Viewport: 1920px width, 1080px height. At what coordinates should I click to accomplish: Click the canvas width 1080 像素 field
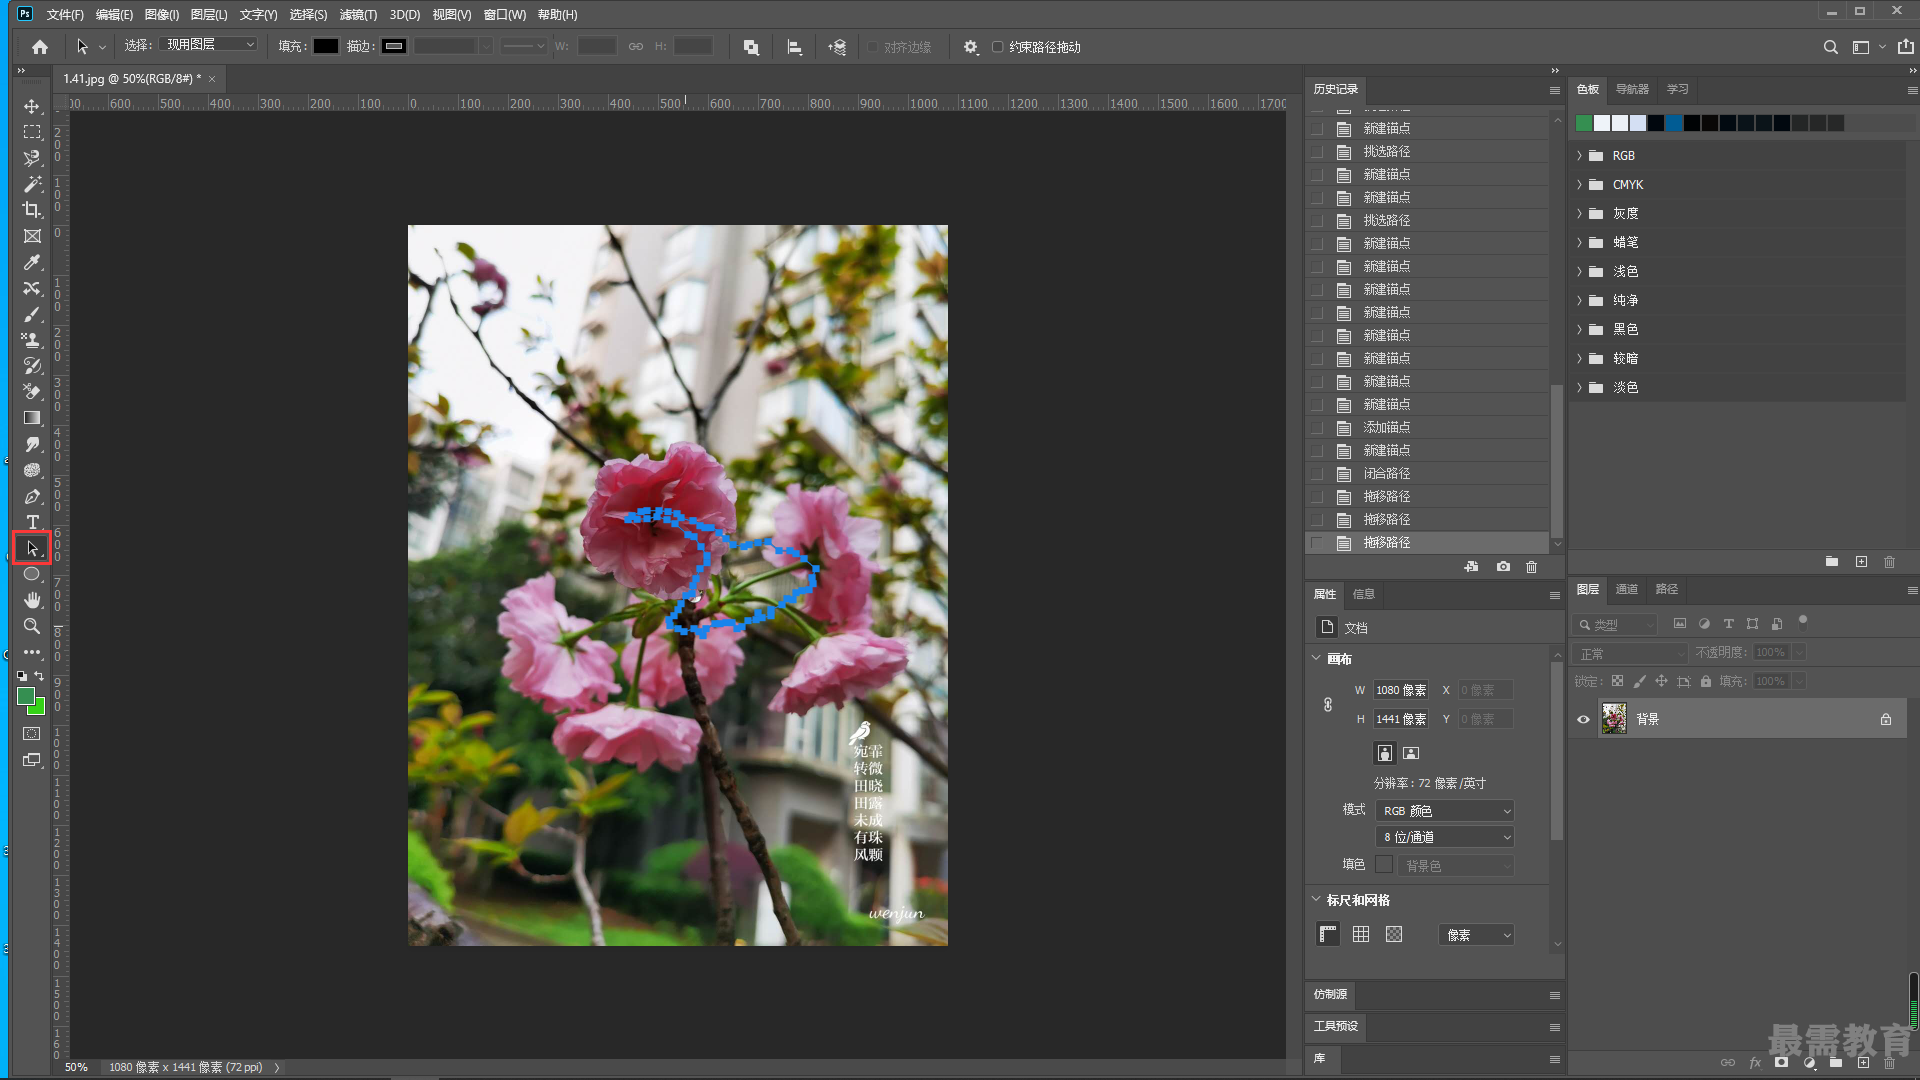(x=1401, y=690)
